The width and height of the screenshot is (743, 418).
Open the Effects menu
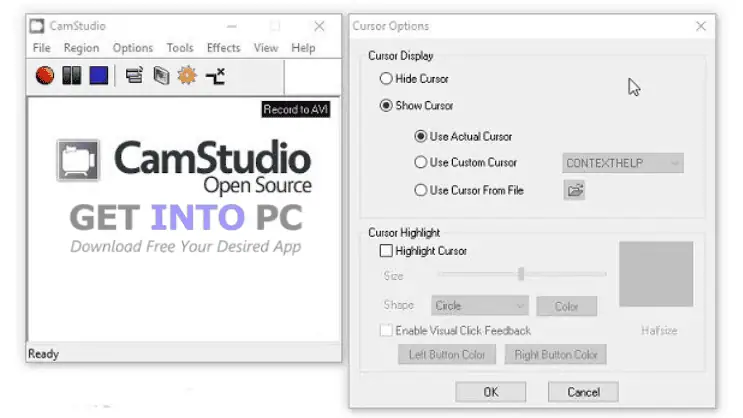224,48
